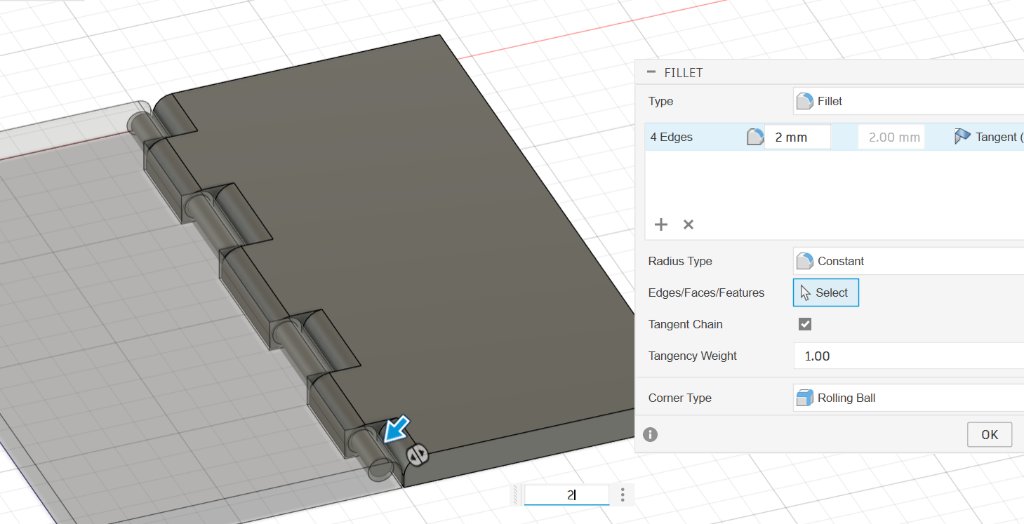Viewport: 1024px width, 524px height.
Task: Click the Select button for Edges/Faces/Features
Action: [825, 293]
